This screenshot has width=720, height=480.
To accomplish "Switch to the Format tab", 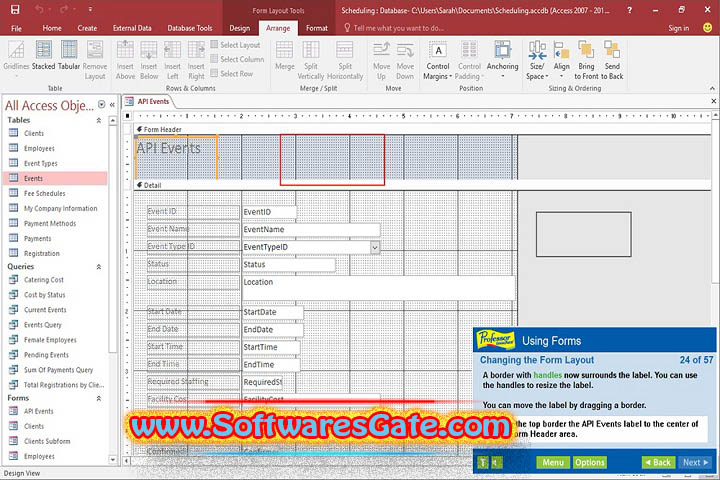I will [x=317, y=28].
